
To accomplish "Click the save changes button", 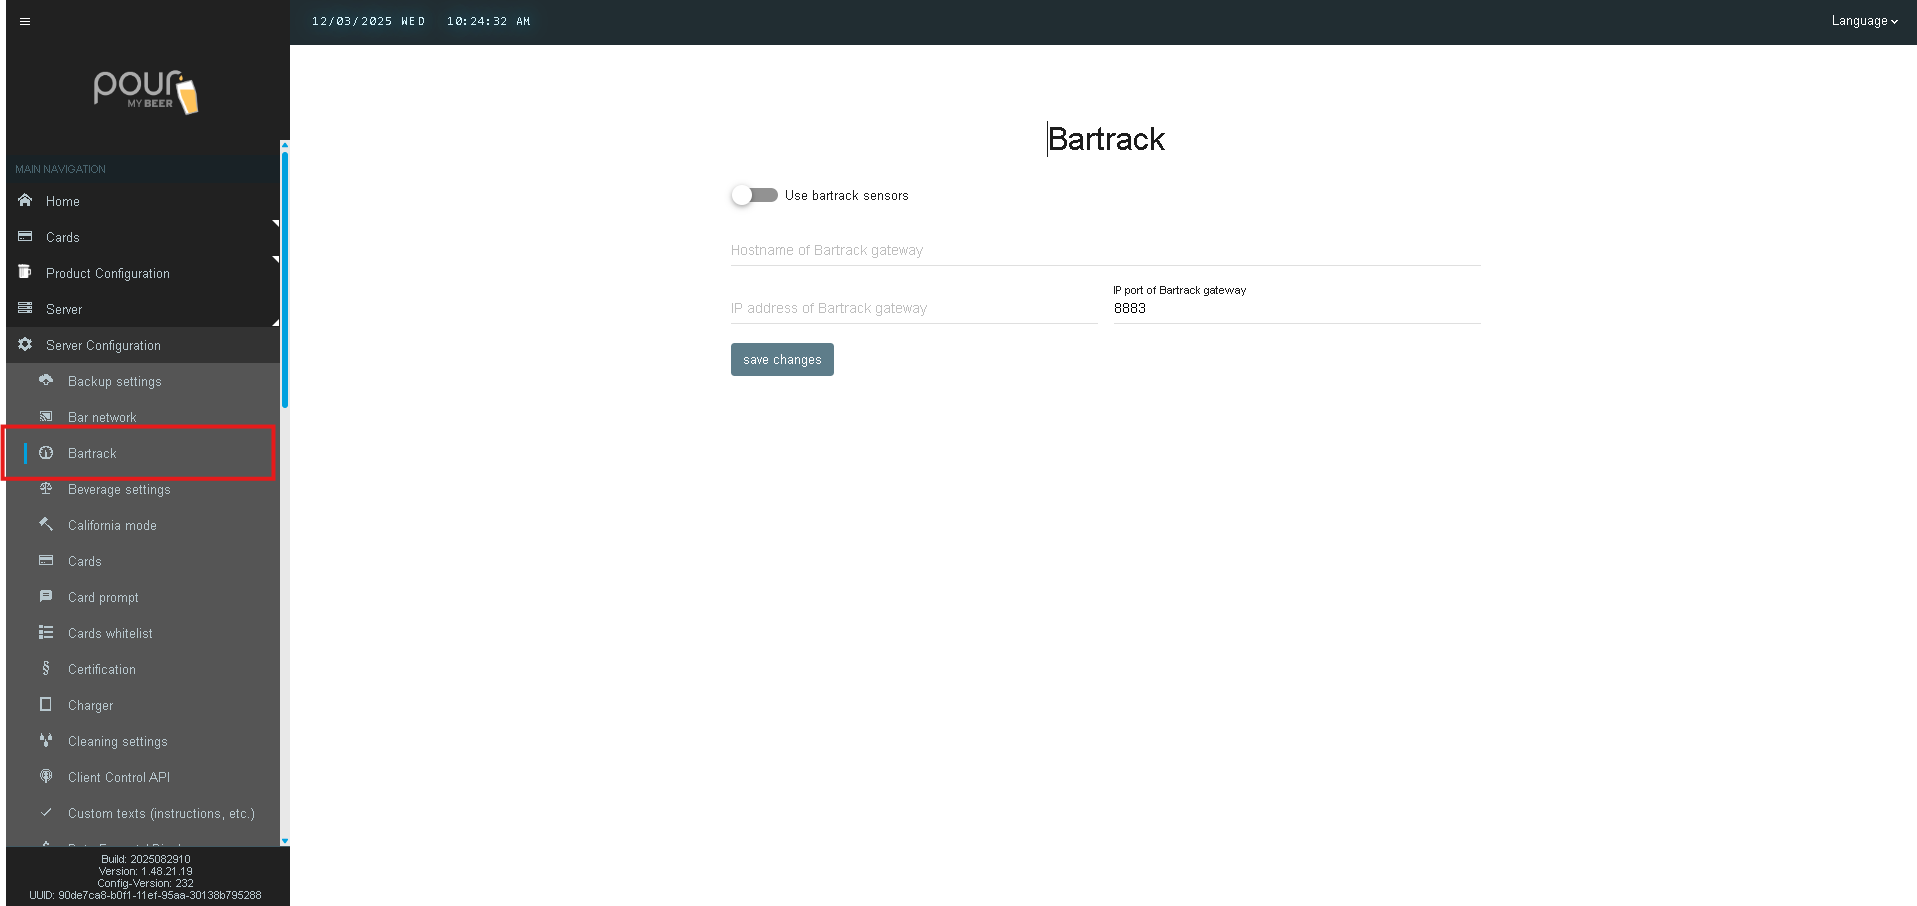I will [782, 360].
